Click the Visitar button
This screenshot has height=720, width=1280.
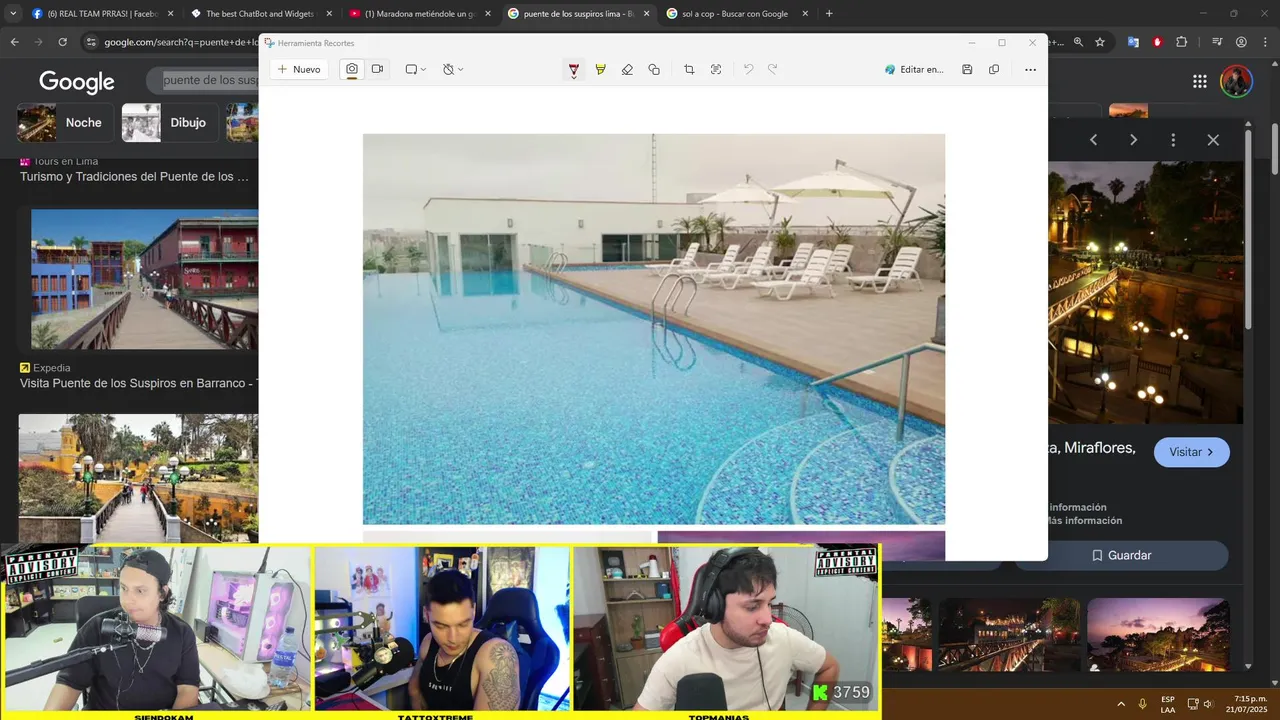pyautogui.click(x=1192, y=452)
